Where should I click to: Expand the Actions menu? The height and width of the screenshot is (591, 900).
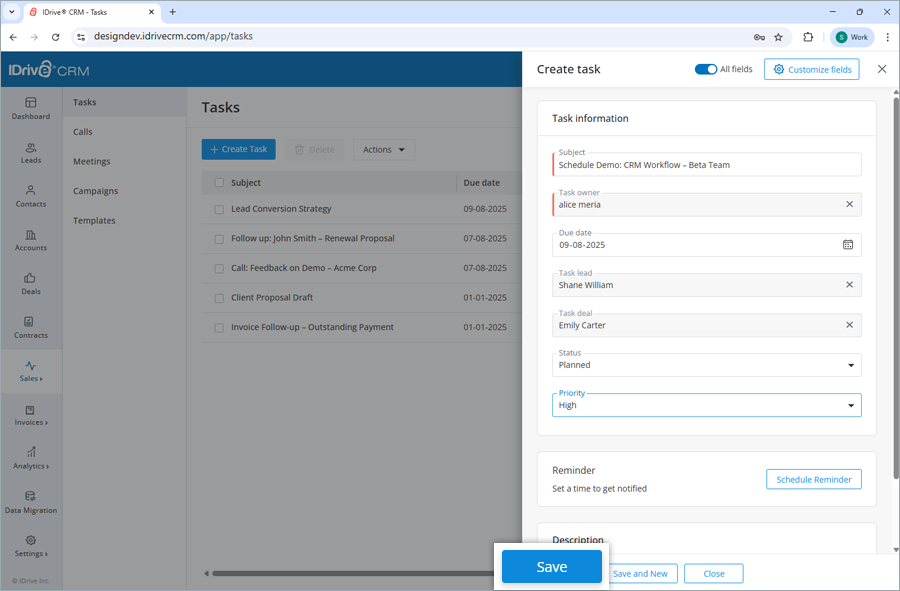click(x=383, y=149)
